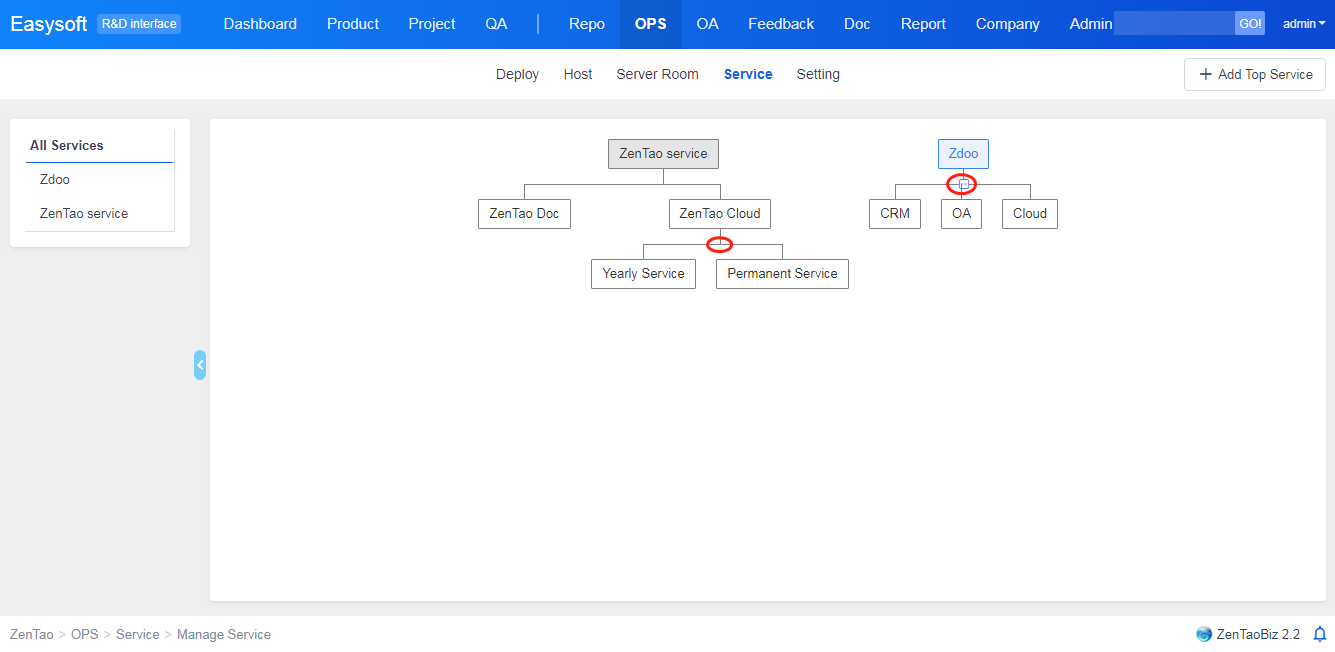1335x652 pixels.
Task: Collapse the Zdoo node's child services
Action: click(963, 184)
